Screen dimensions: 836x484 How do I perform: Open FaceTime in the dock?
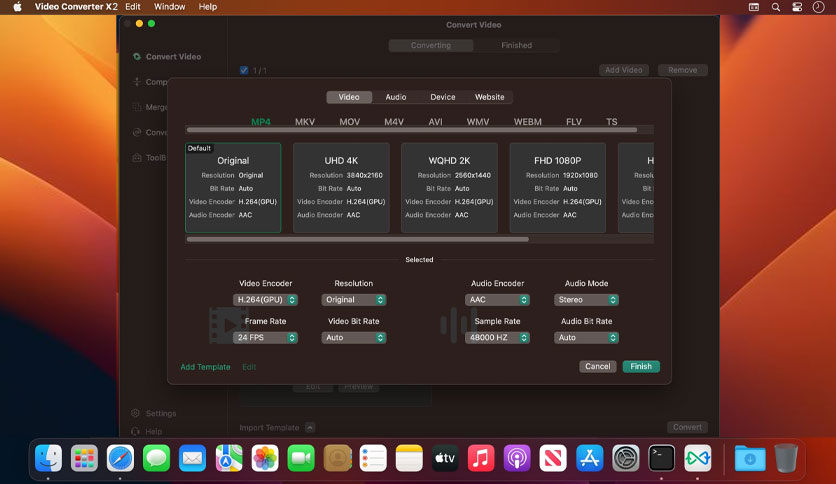(301, 458)
